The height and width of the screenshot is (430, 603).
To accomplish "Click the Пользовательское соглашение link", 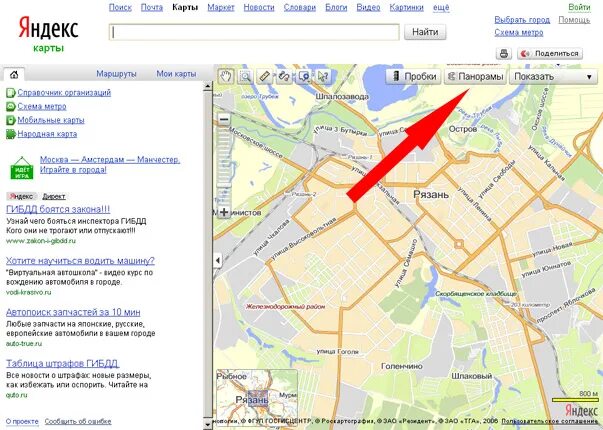I will tap(550, 422).
